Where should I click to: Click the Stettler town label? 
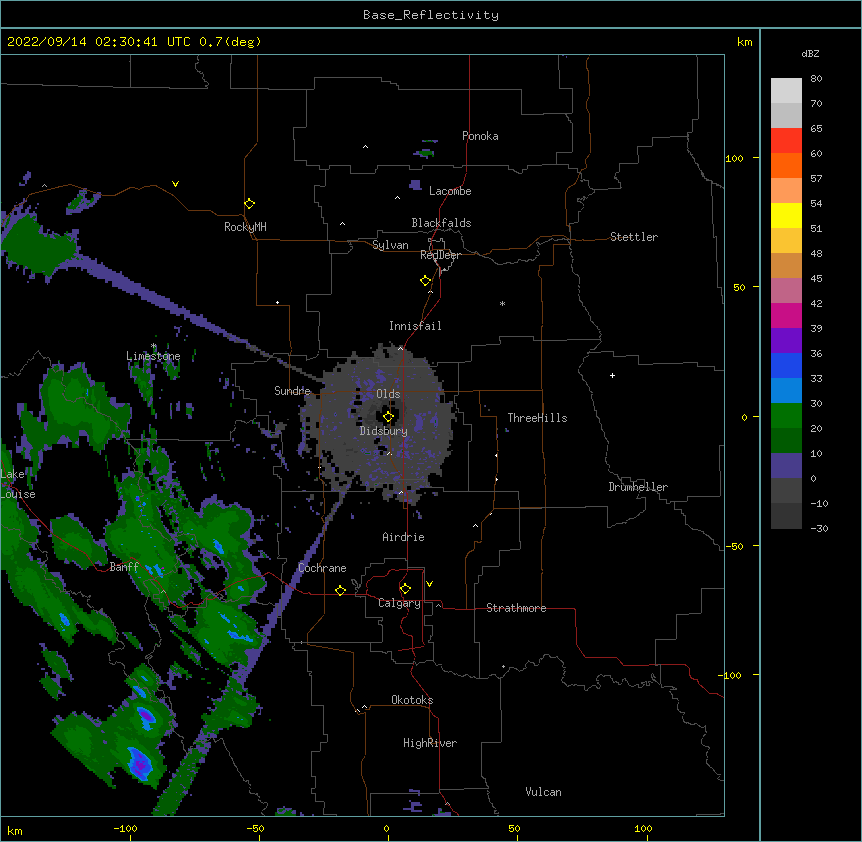pyautogui.click(x=633, y=237)
